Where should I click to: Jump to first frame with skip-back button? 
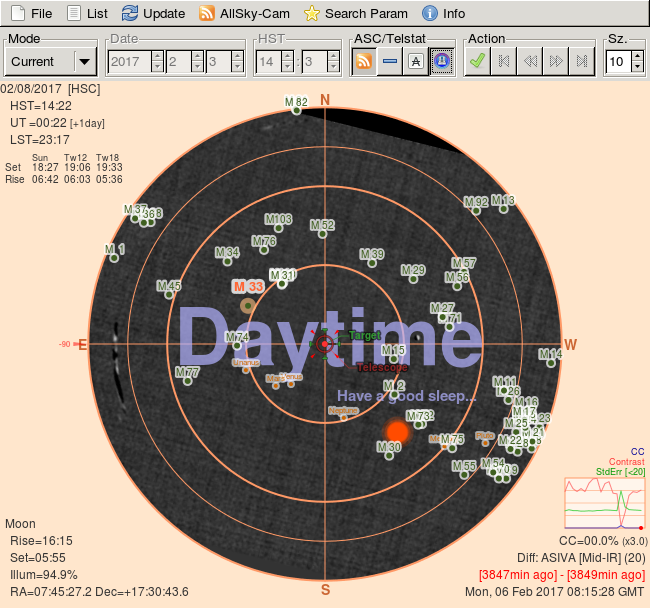tap(504, 61)
